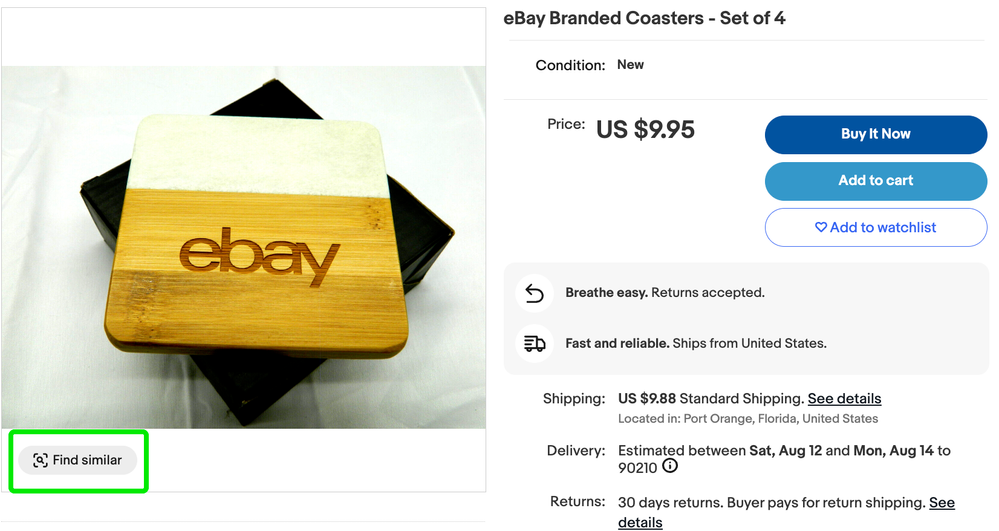
Task: Click the heart icon on Add to watchlist
Action: pos(821,227)
